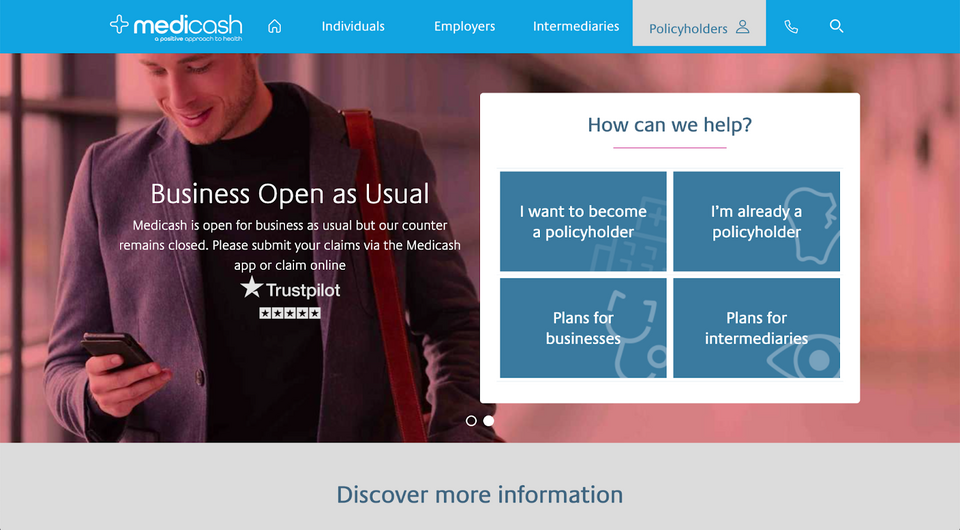Click the Trustpilot star logo
This screenshot has height=530, width=960.
point(251,287)
